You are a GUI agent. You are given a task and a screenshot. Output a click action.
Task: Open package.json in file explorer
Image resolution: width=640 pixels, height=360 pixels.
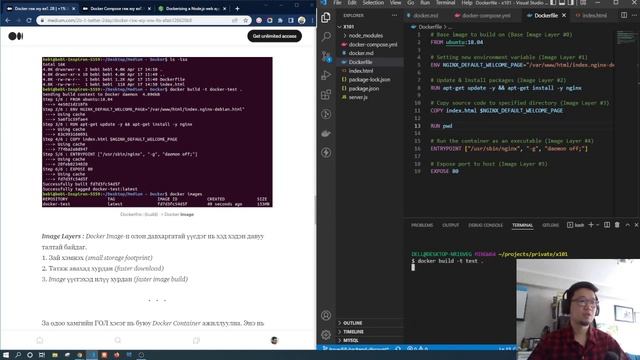coord(370,89)
